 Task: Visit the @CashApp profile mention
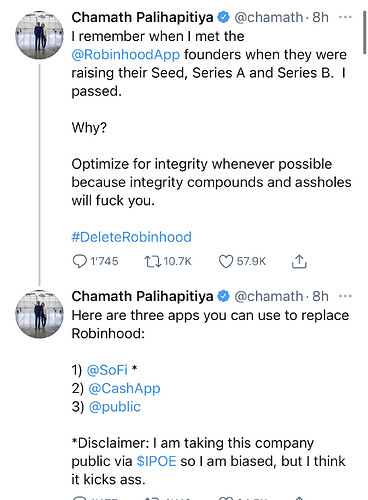pyautogui.click(x=124, y=388)
